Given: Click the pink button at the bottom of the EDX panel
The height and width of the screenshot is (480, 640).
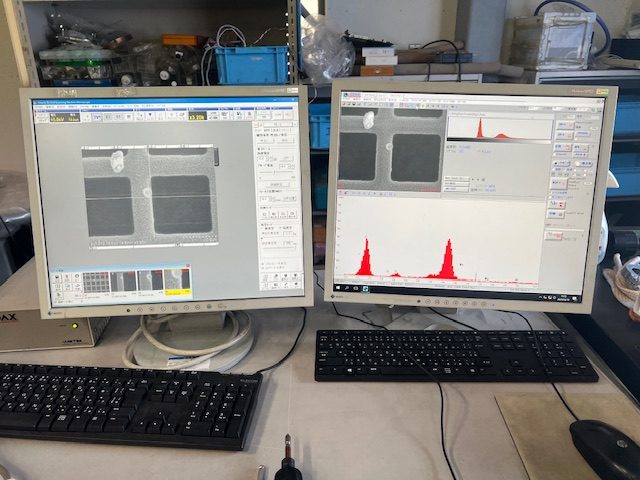Looking at the screenshot, I should [553, 236].
